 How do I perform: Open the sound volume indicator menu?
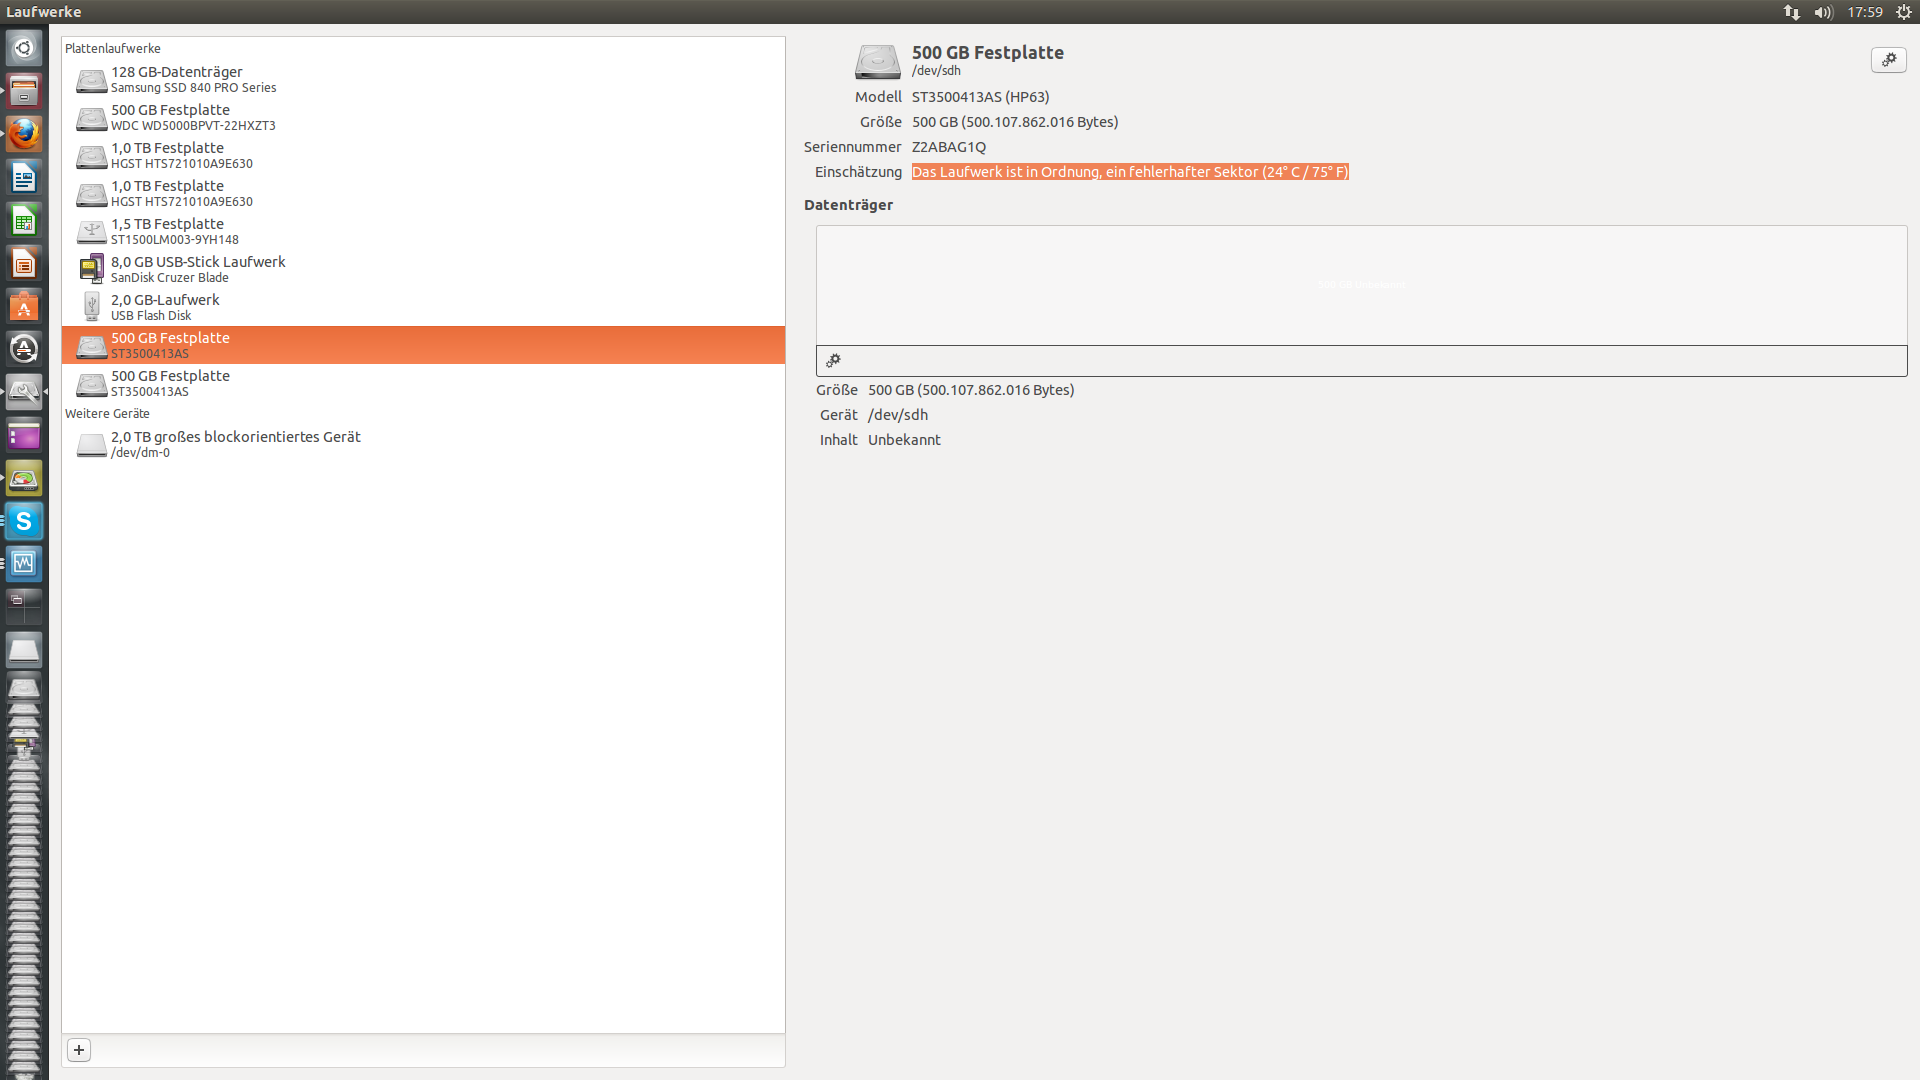click(1823, 12)
